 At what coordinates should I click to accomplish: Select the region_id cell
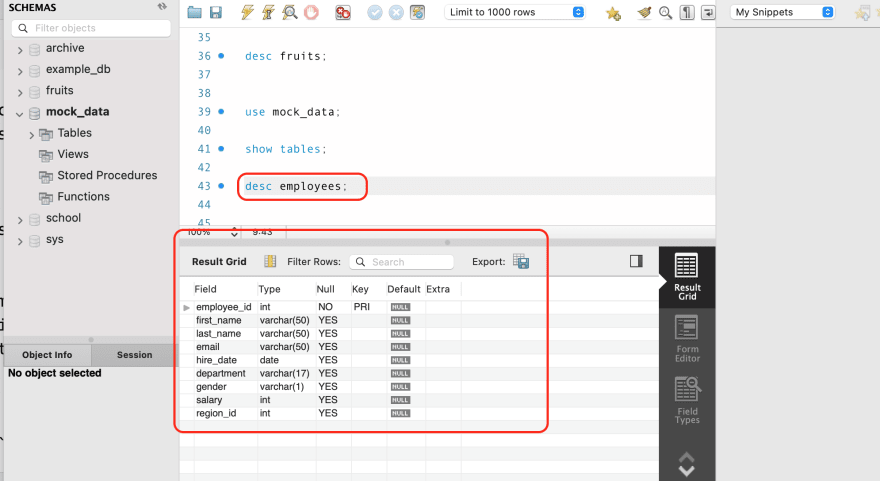(x=224, y=413)
